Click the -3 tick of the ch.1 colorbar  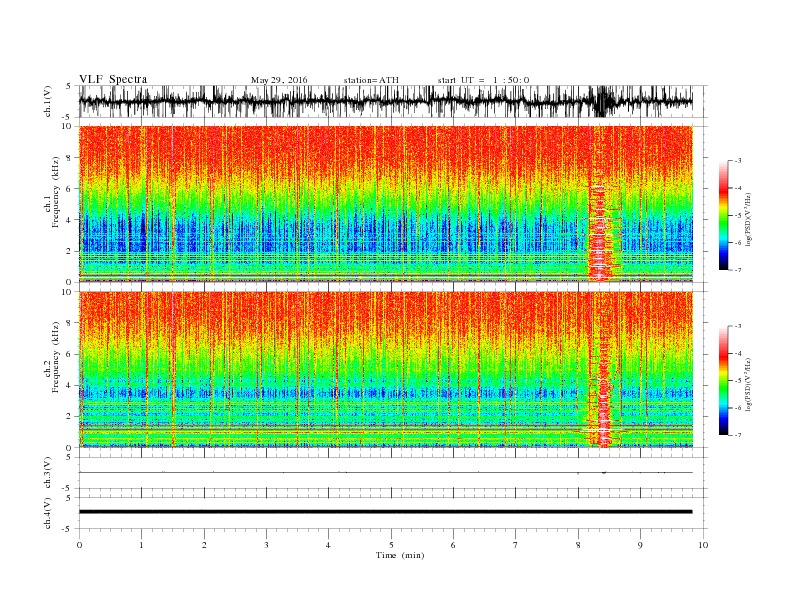pyautogui.click(x=737, y=161)
